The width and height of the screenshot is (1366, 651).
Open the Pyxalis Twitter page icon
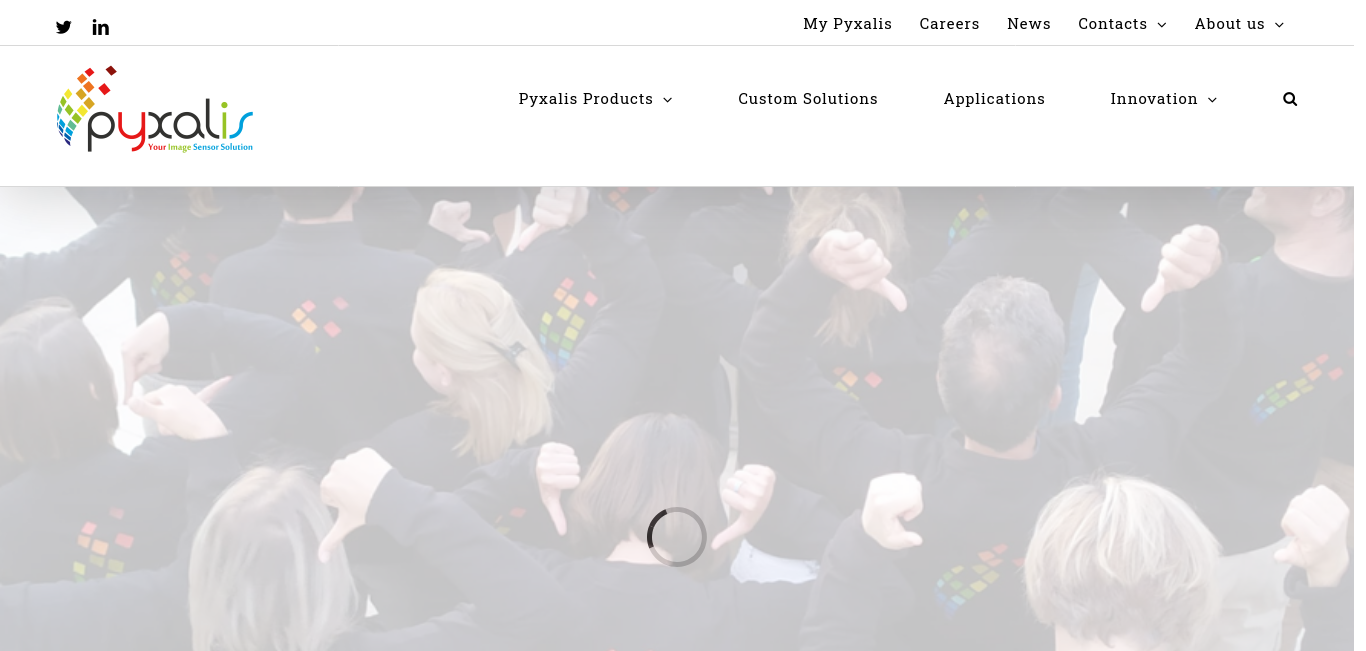64,27
